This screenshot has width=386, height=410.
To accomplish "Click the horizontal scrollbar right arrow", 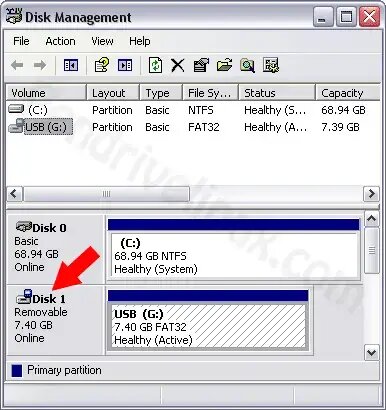I will (371, 194).
